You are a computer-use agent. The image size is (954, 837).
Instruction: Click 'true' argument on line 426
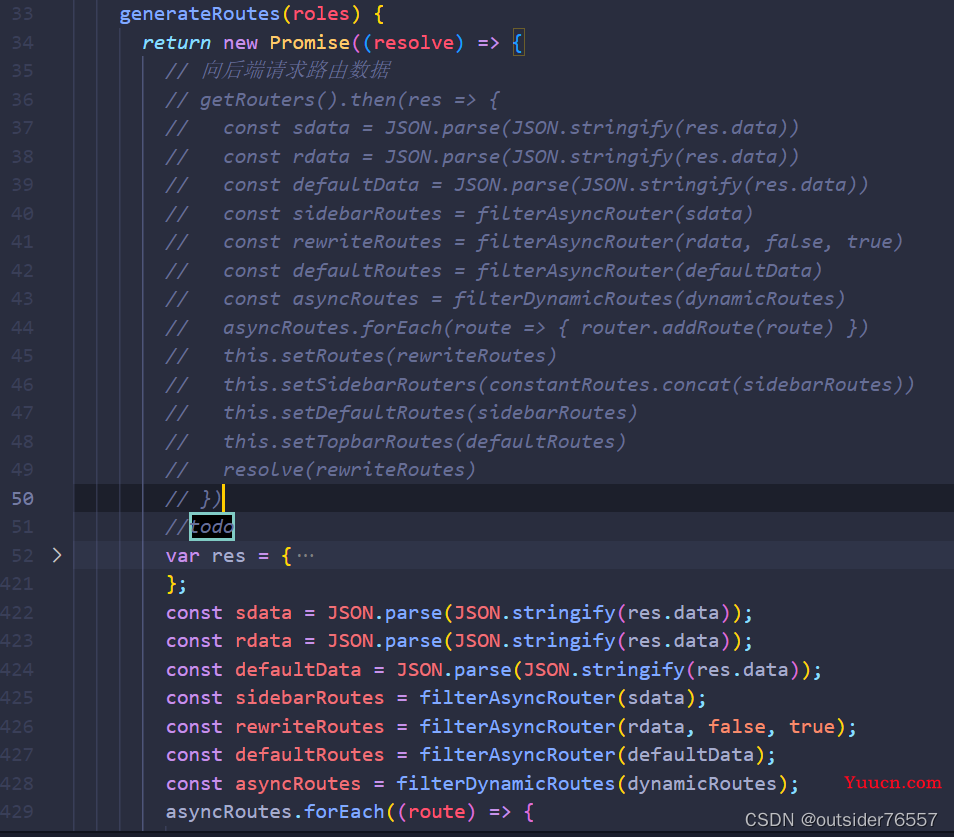812,726
